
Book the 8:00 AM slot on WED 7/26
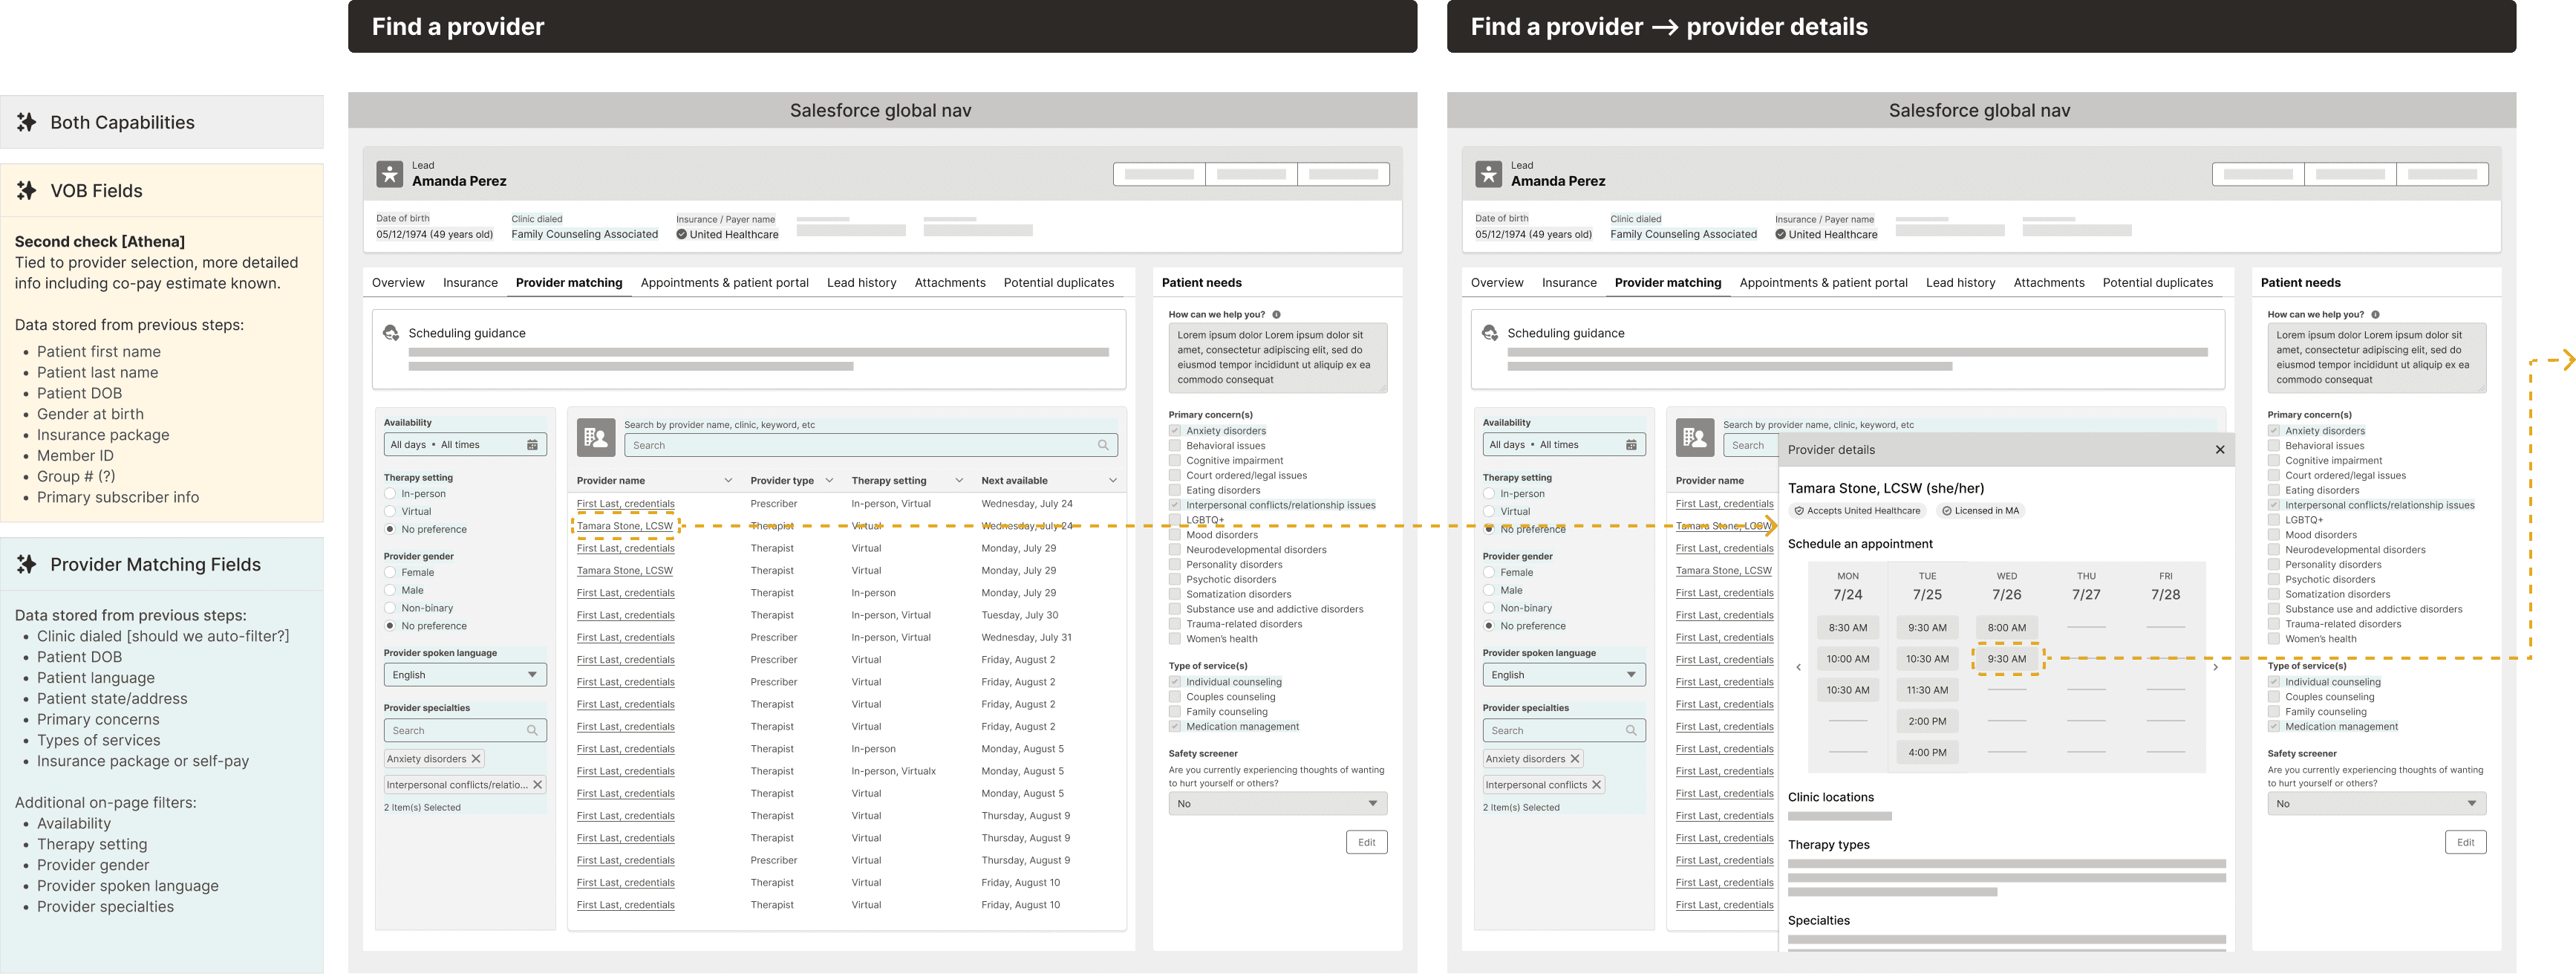point(2007,628)
